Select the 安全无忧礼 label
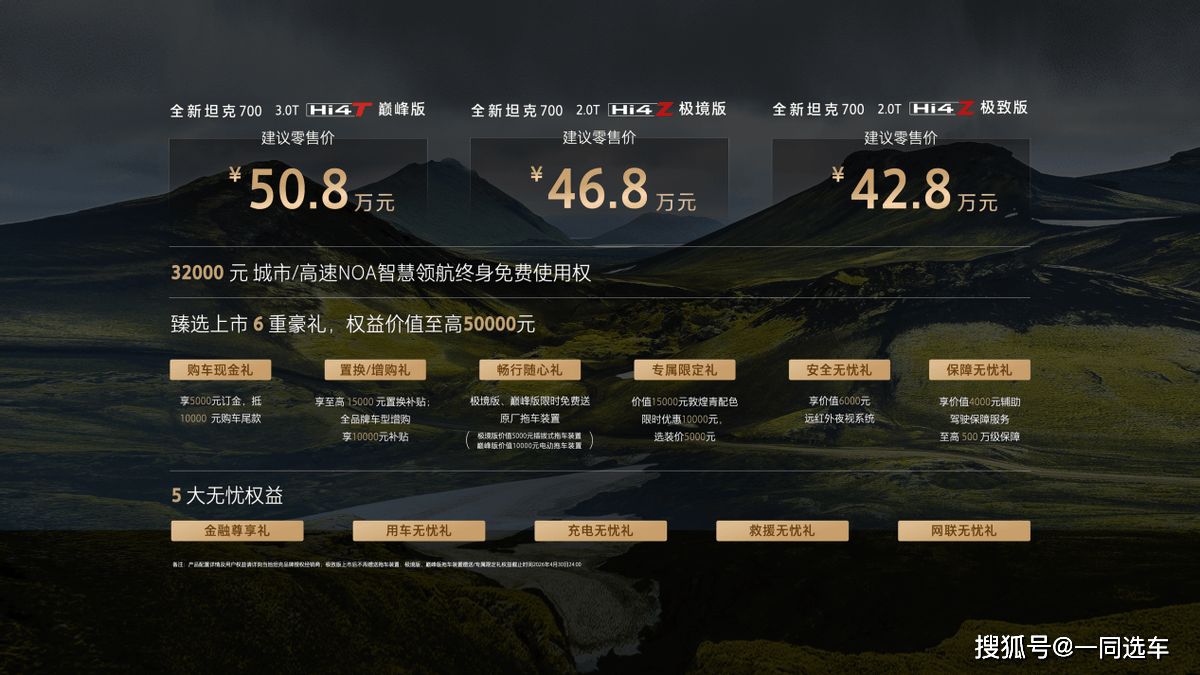The image size is (1200, 675). point(838,370)
